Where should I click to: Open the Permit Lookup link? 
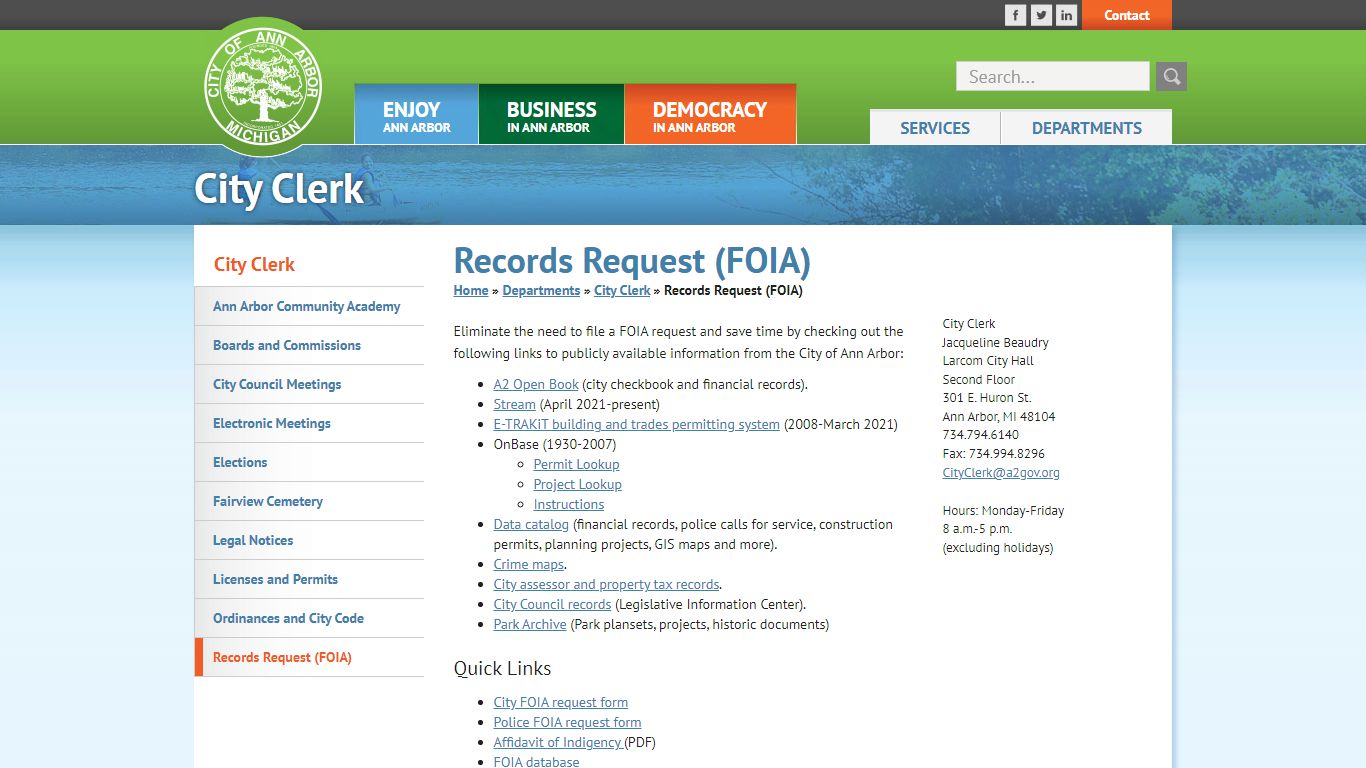[x=576, y=464]
